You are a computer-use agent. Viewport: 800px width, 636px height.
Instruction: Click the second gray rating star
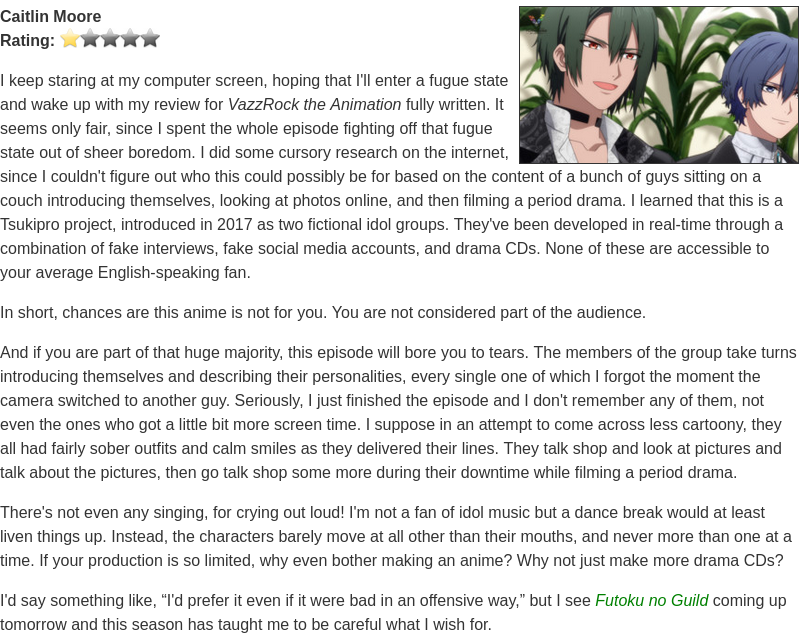pos(90,38)
